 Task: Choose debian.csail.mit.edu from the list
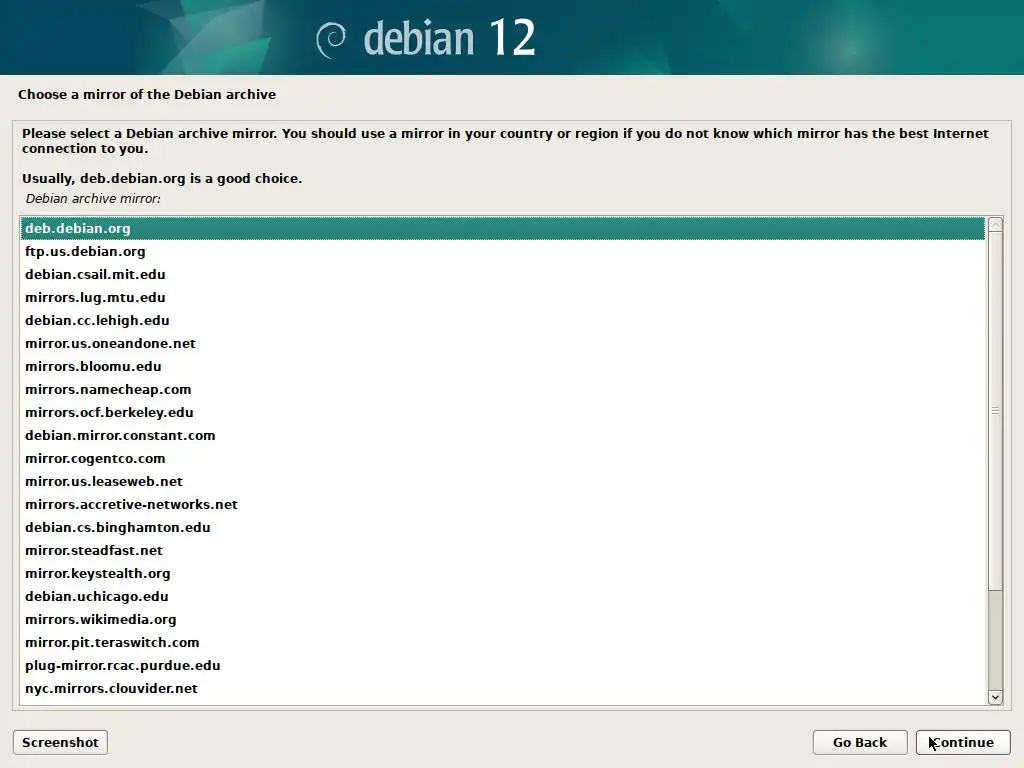click(x=502, y=274)
